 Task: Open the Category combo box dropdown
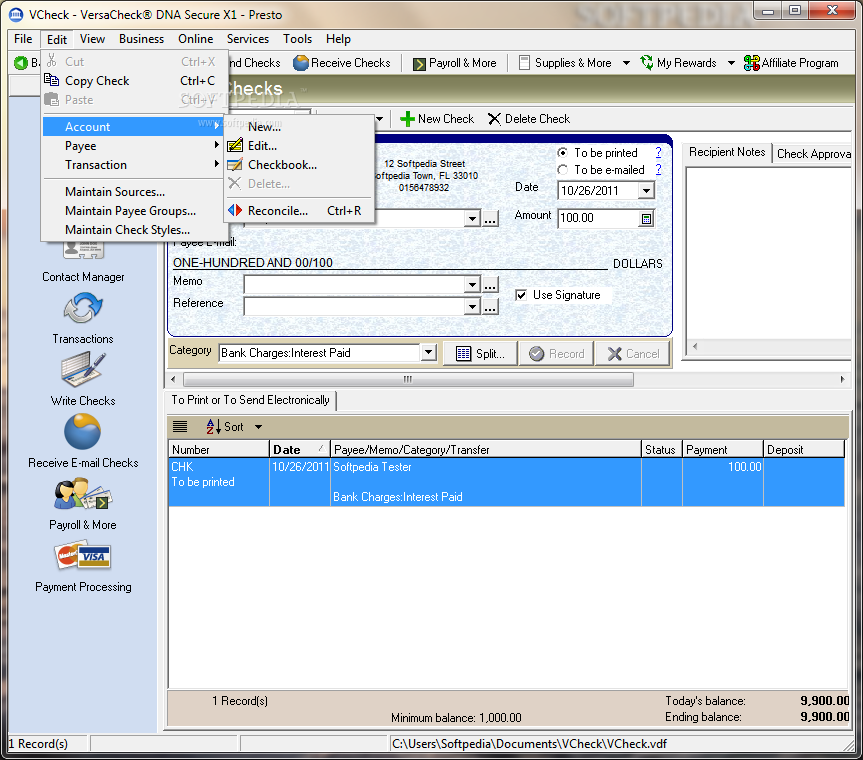coord(429,352)
